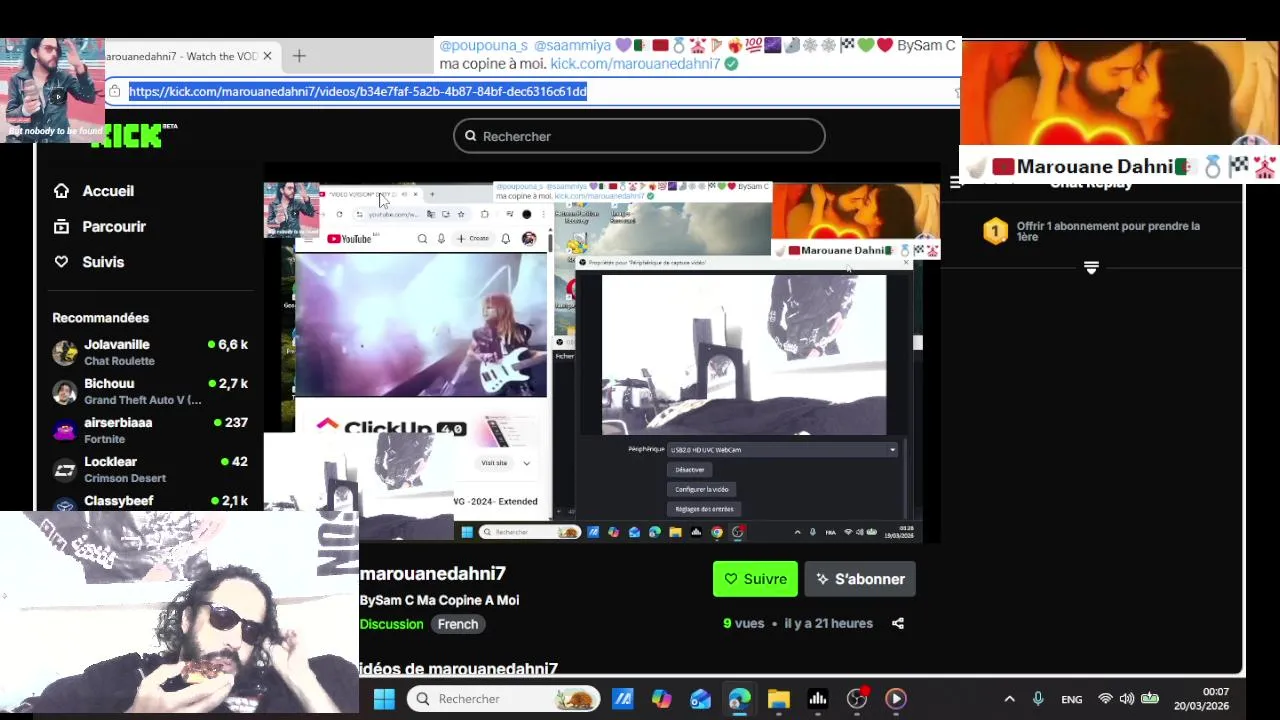Switch to OBS Studio in taskbar

(x=857, y=699)
